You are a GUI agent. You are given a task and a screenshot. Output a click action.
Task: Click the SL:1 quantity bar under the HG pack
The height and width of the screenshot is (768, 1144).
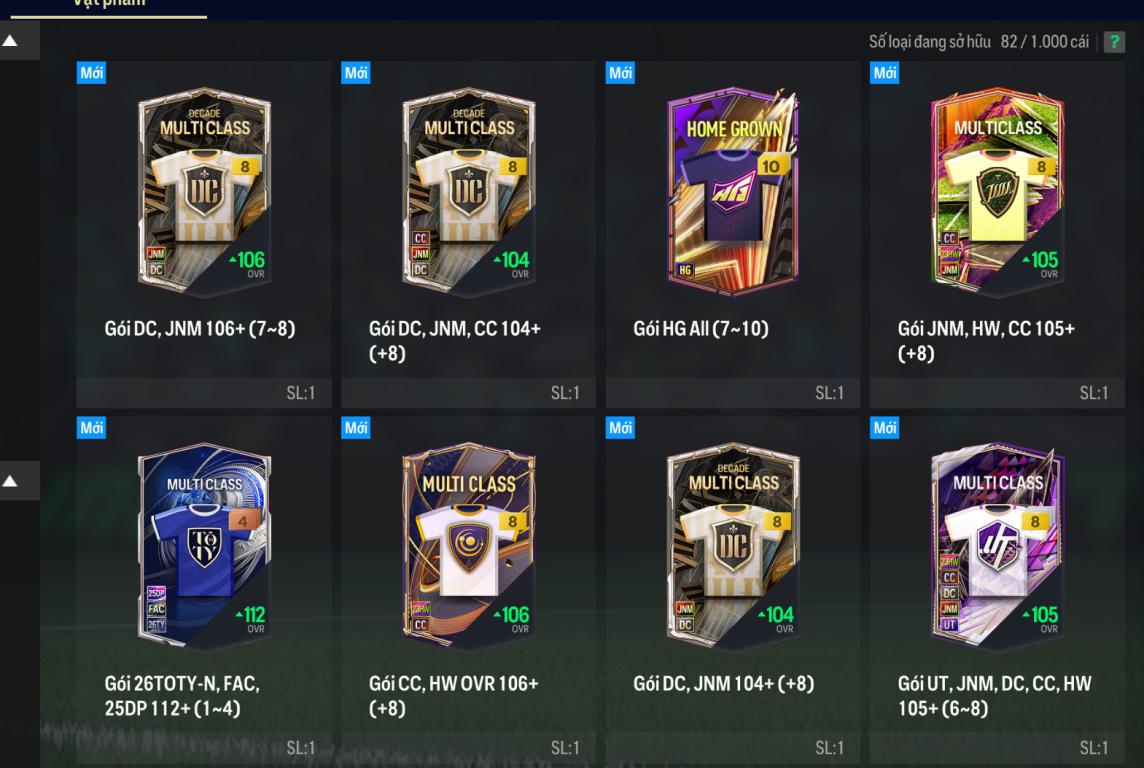pos(733,392)
